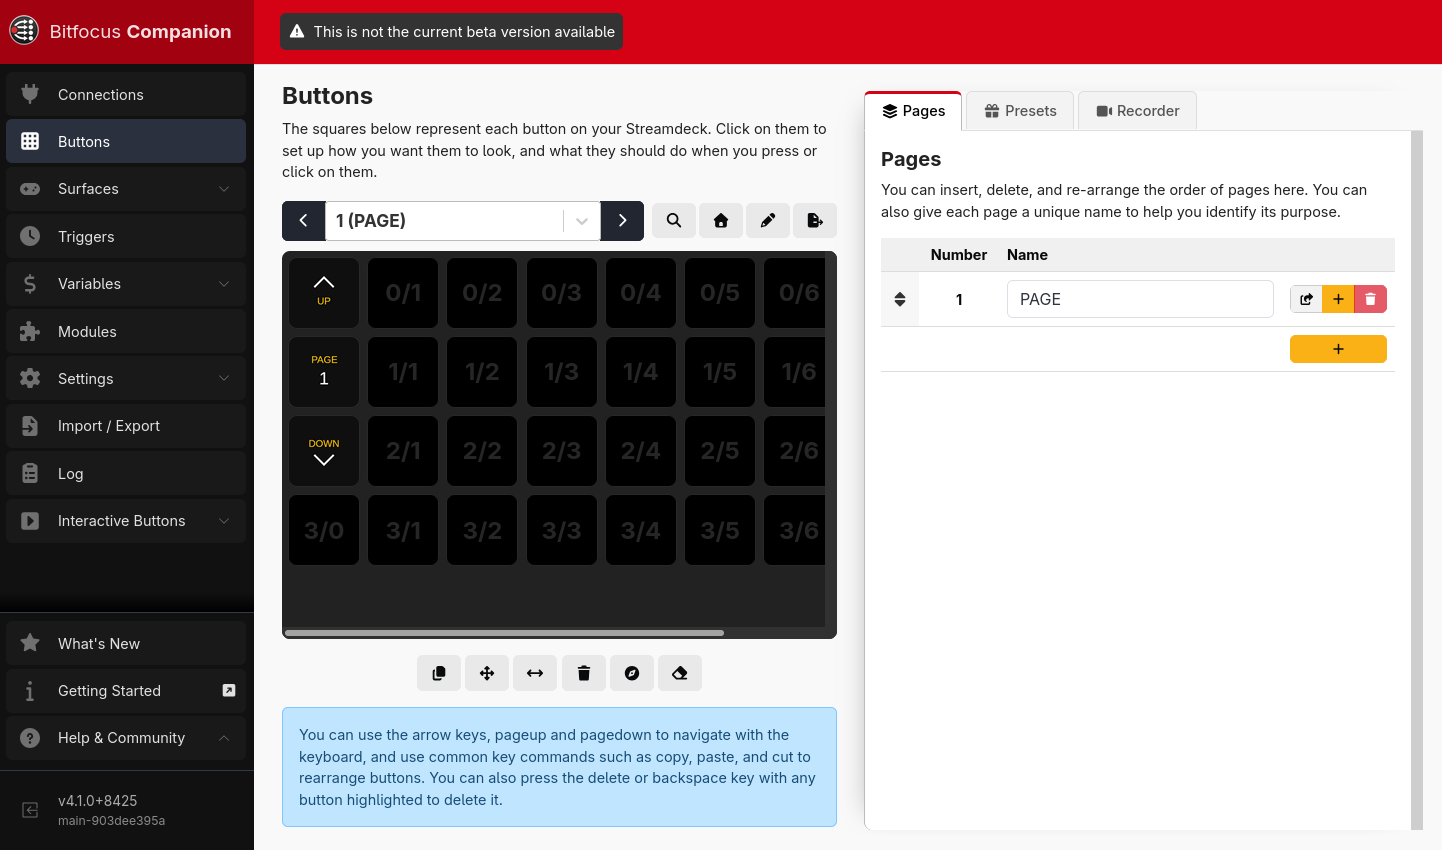This screenshot has height=850, width=1442.
Task: Click the page name field containing PAGE
Action: click(x=1140, y=299)
